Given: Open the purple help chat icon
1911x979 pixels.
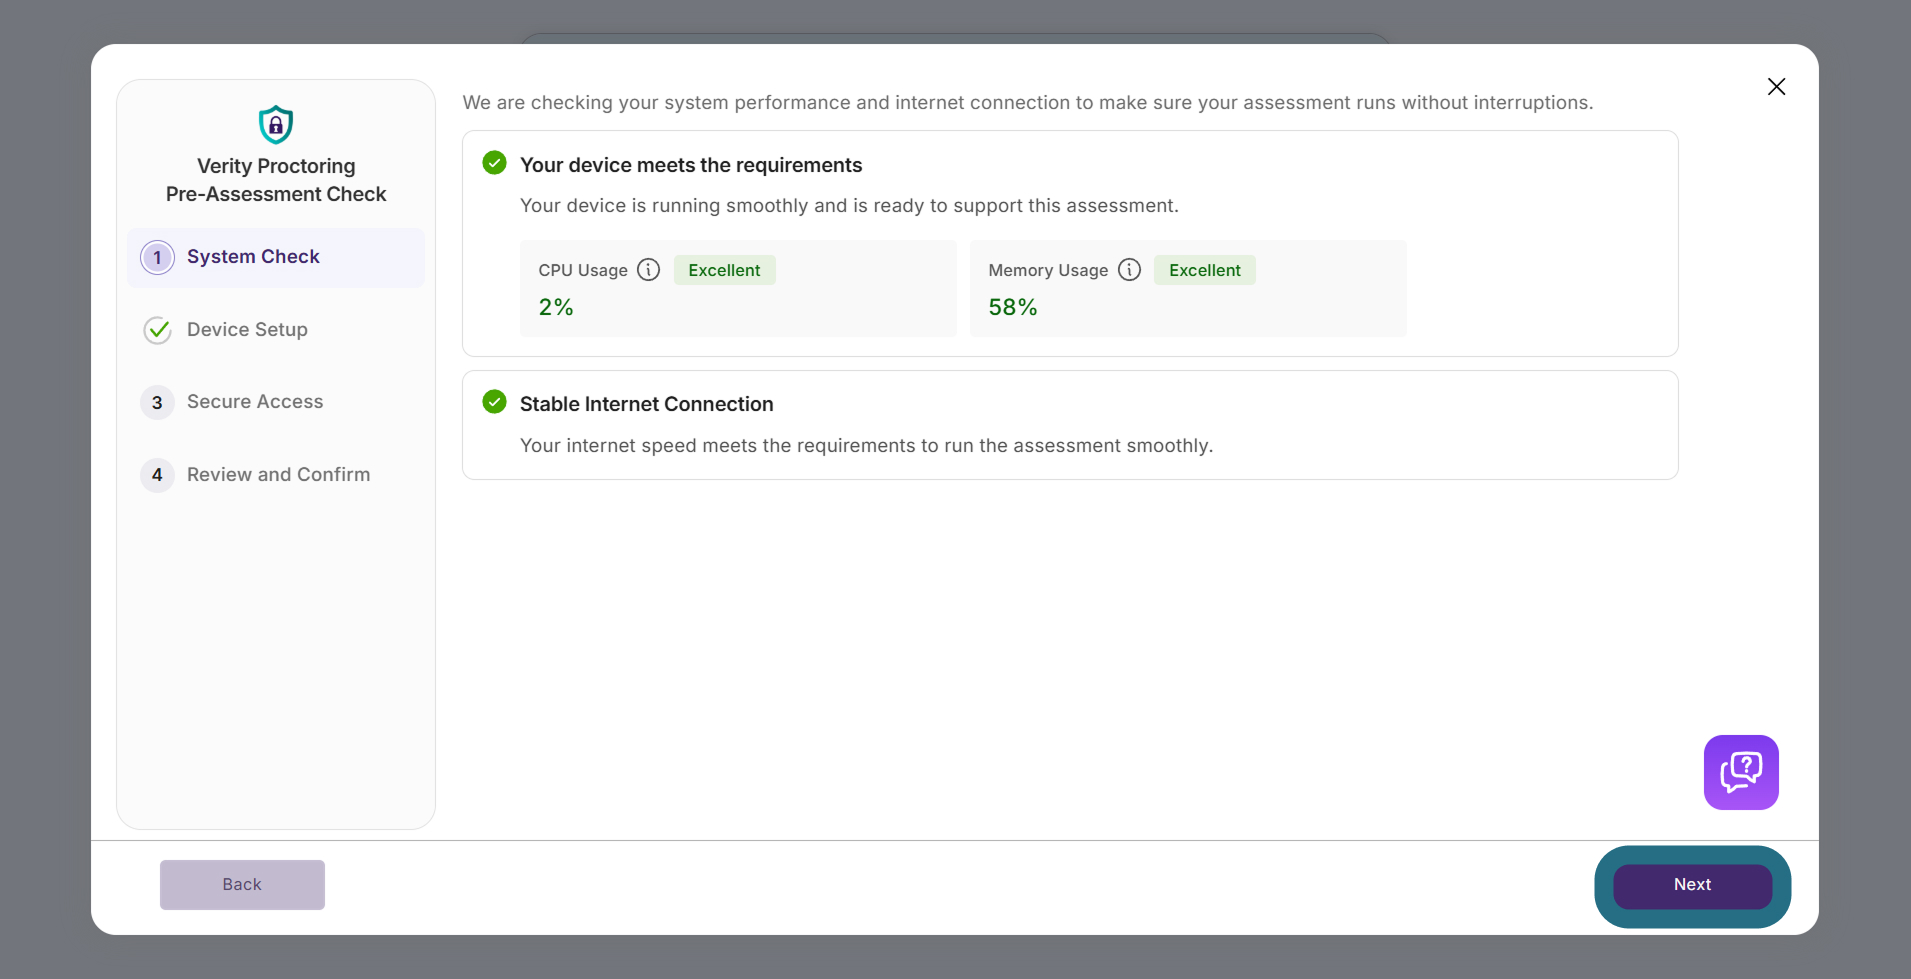Looking at the screenshot, I should pyautogui.click(x=1741, y=772).
